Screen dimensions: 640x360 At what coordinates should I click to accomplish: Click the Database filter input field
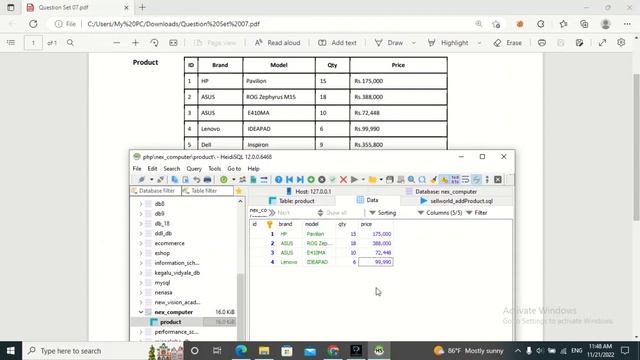155,191
